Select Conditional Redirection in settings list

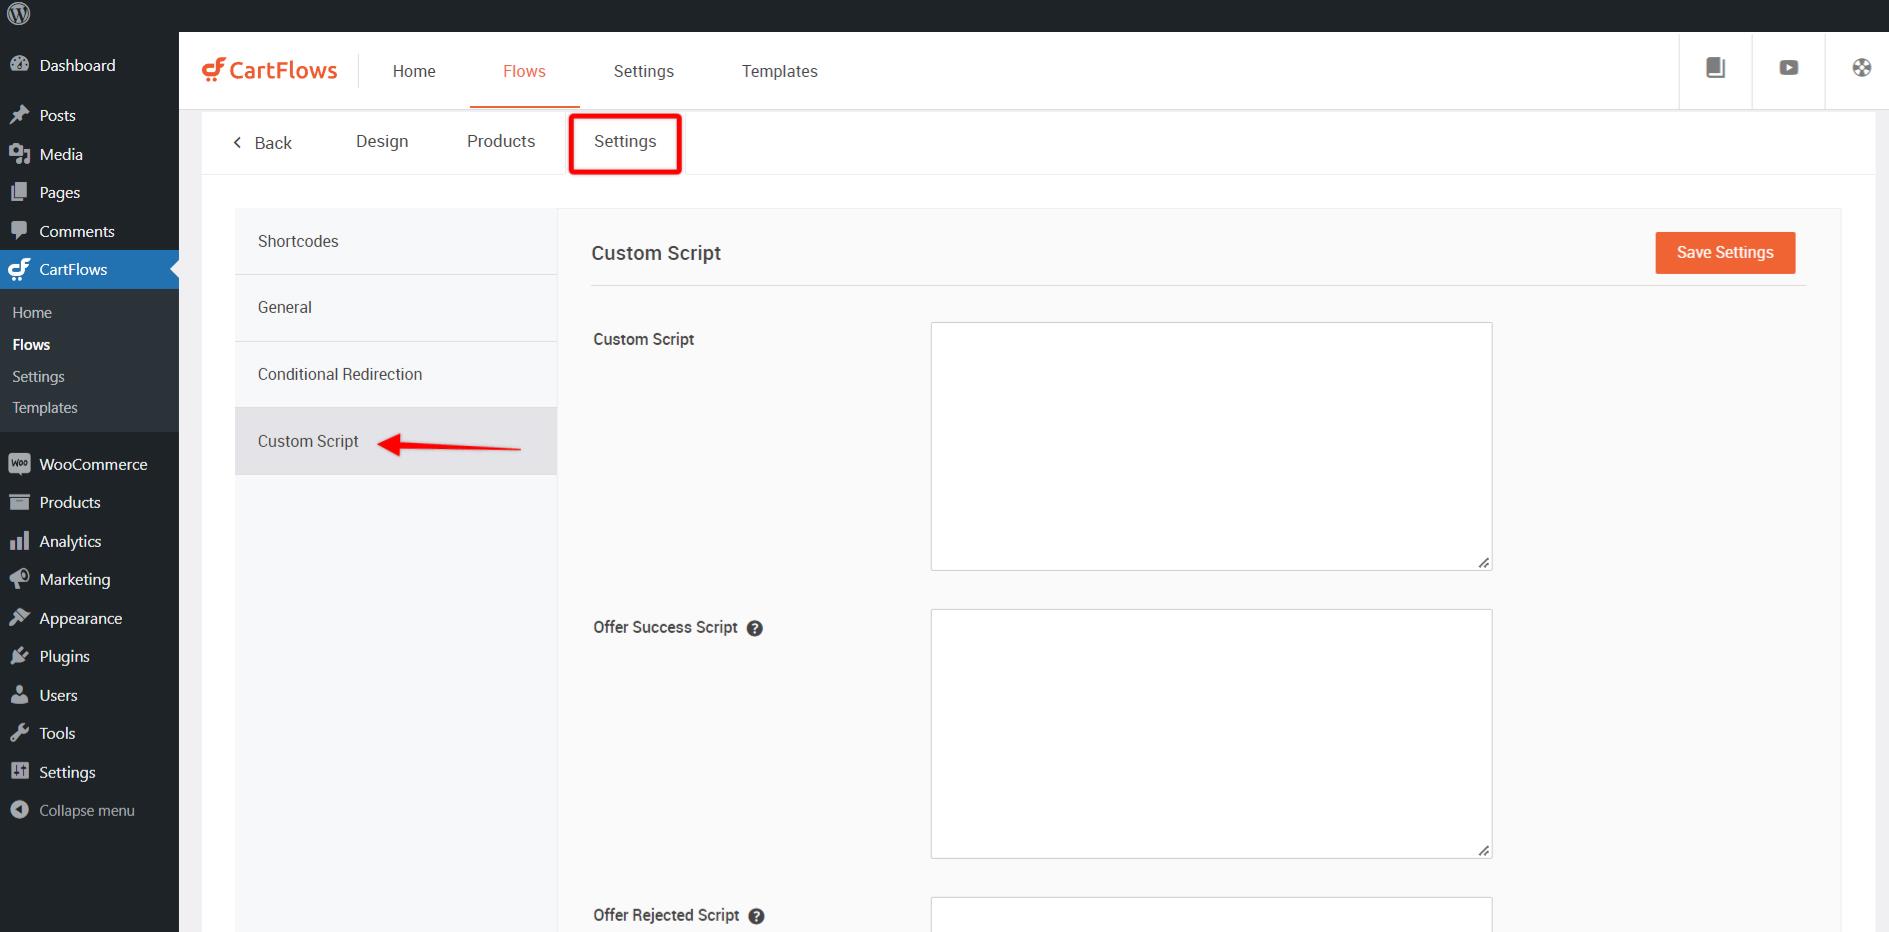pos(340,374)
